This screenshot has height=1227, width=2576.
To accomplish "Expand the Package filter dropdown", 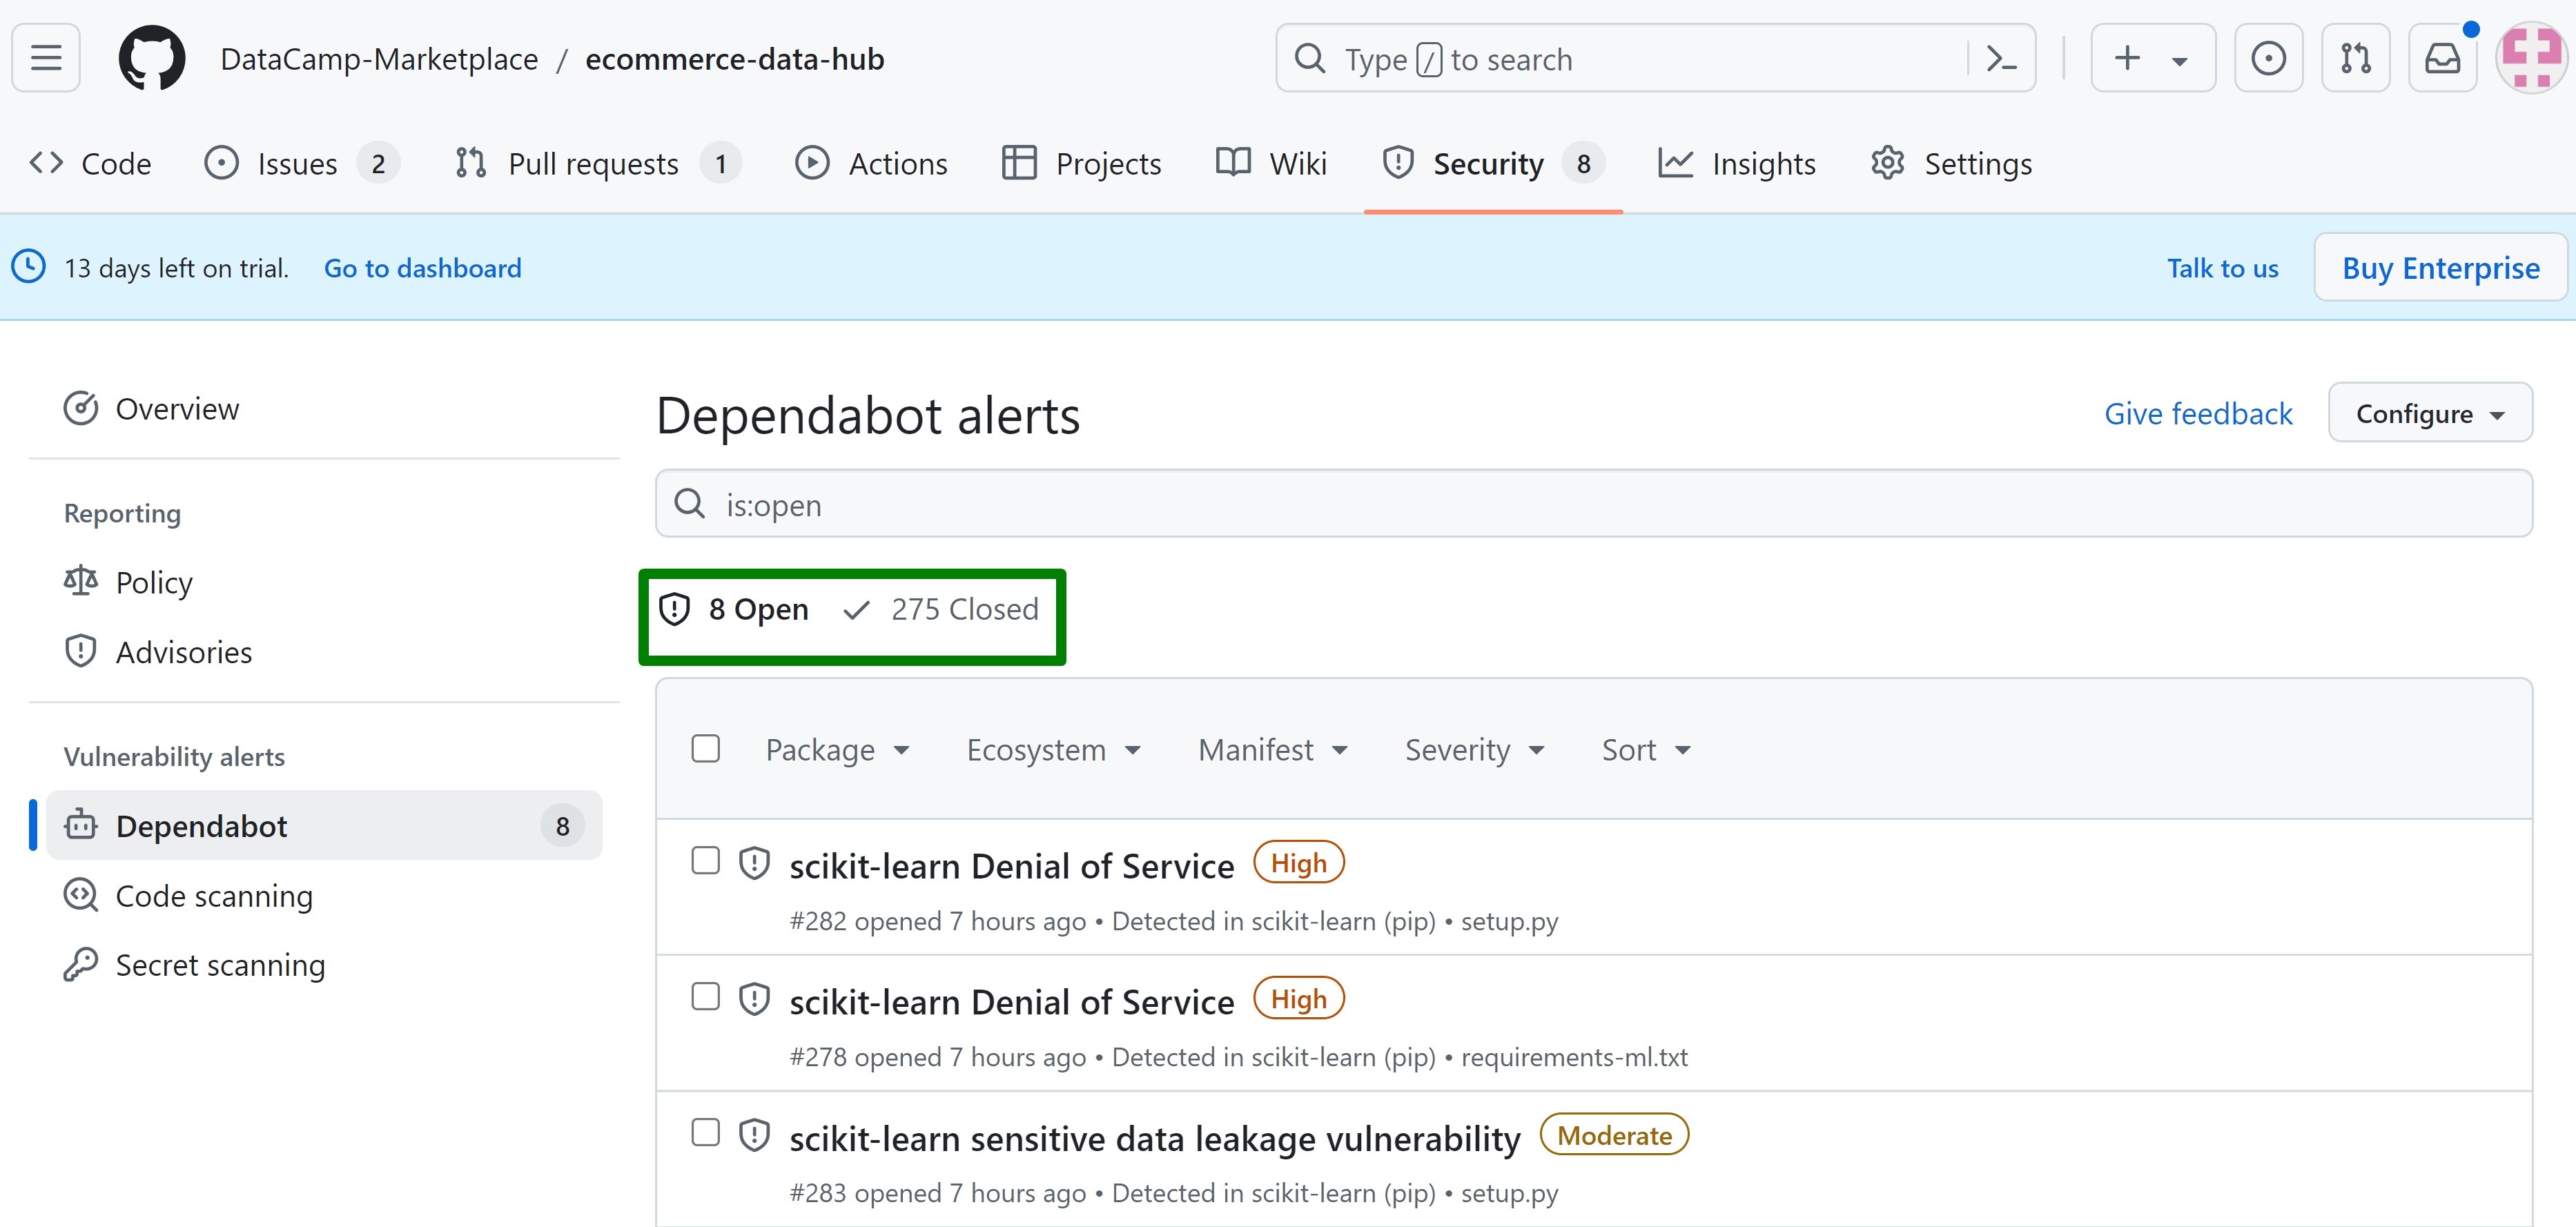I will click(x=838, y=750).
